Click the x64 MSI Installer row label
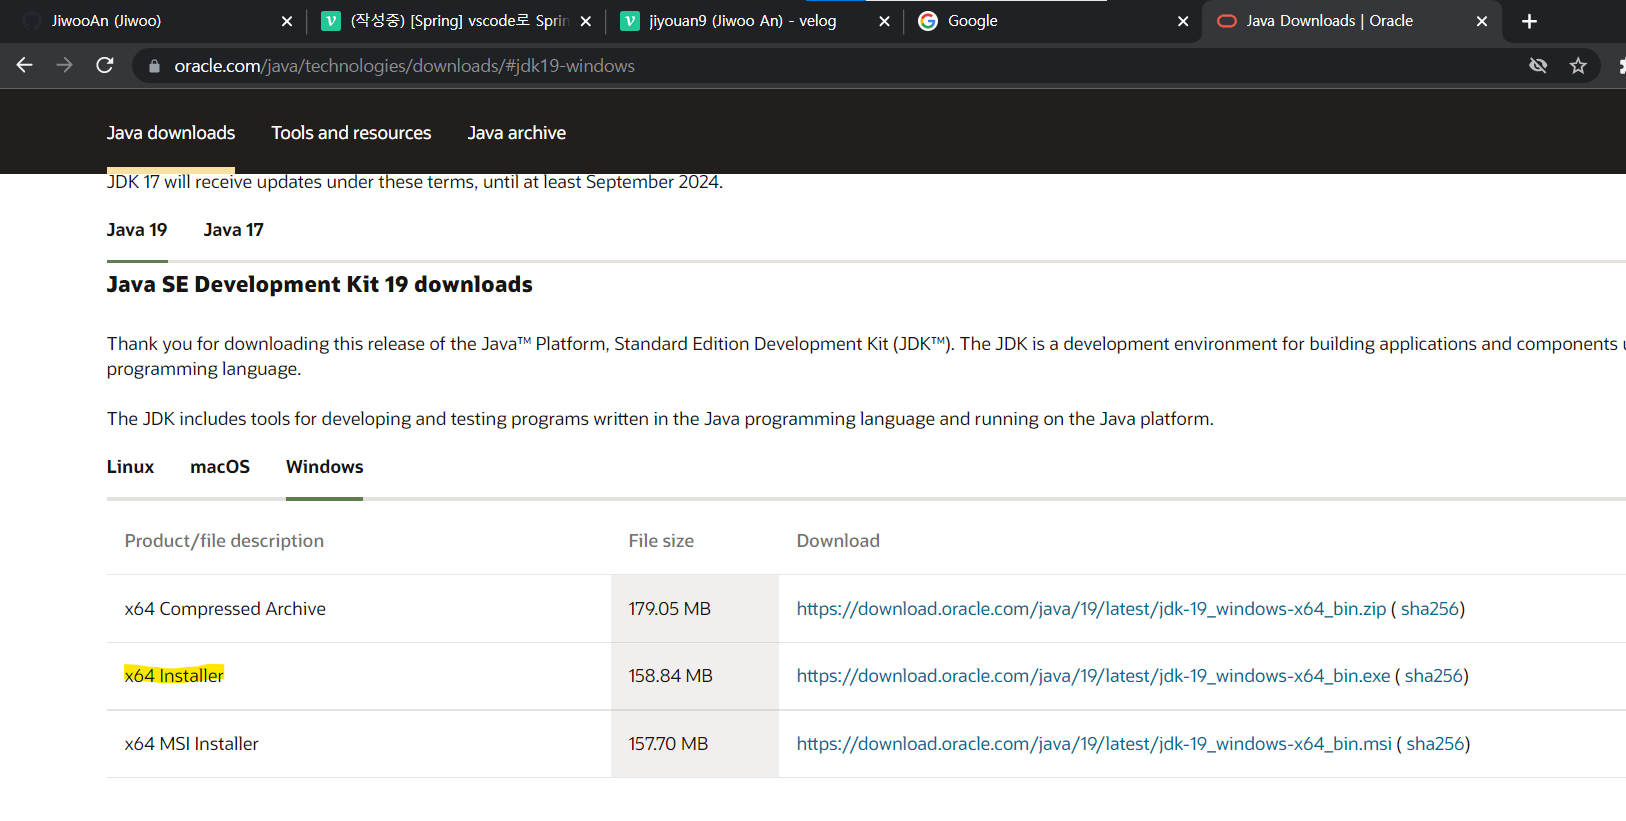 click(191, 744)
